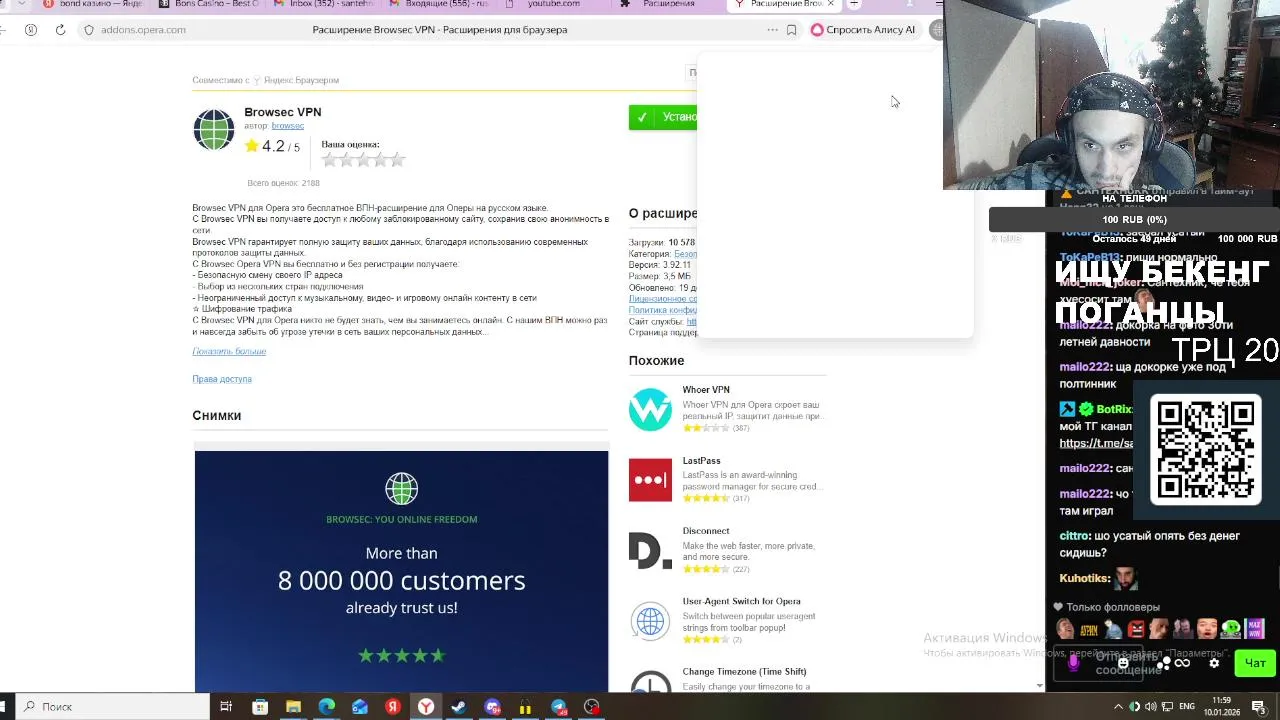Open the 'LastPass' similar extension title

pyautogui.click(x=702, y=461)
